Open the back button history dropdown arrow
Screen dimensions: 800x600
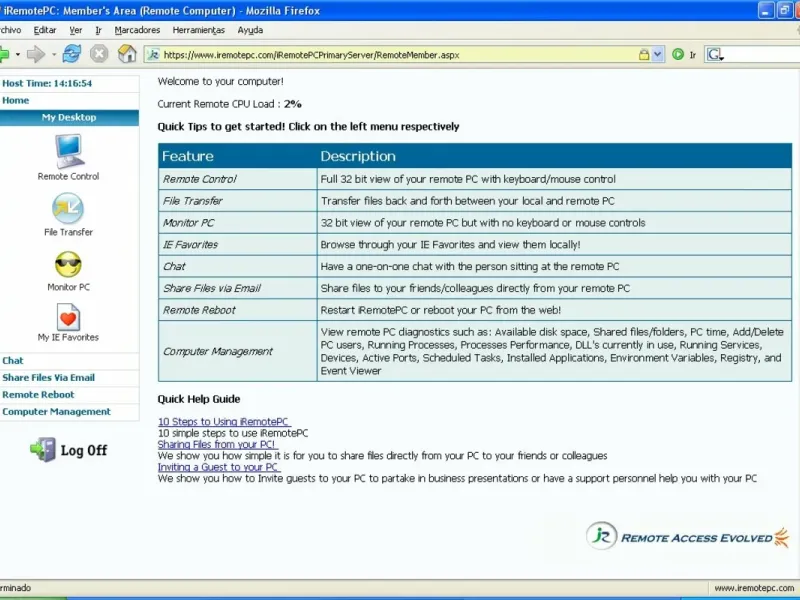17,54
